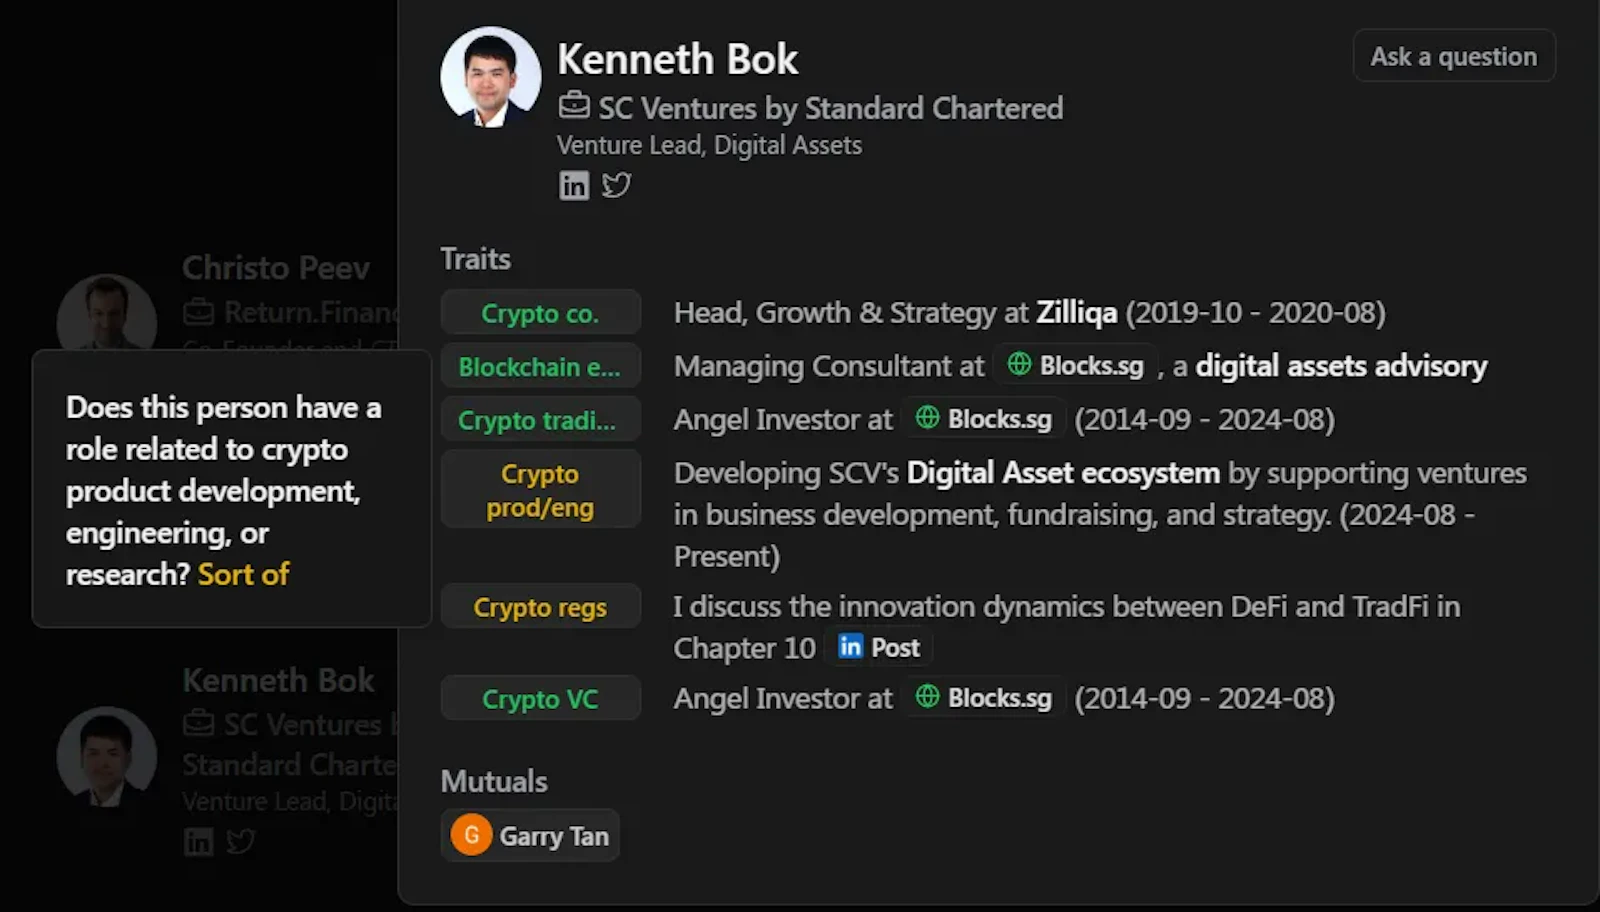Click Garry Tan's orange avatar icon
Screen dimensions: 1600x912
(471, 835)
